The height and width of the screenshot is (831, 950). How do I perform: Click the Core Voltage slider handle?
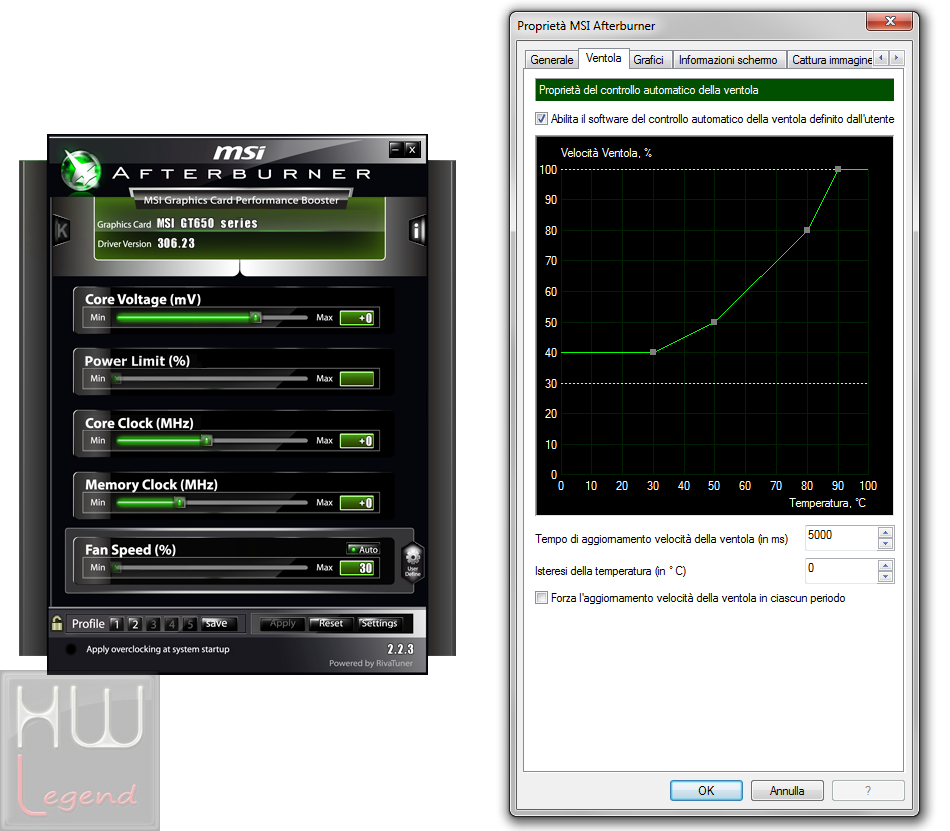point(256,317)
